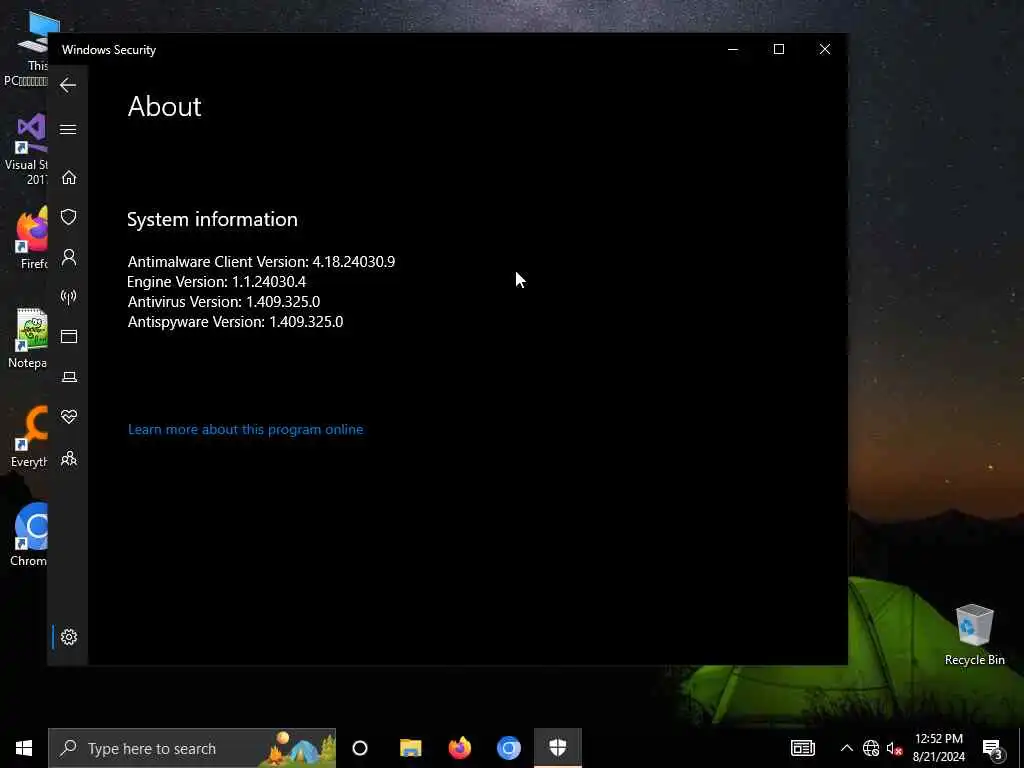Click the Antivirus Version line
This screenshot has width=1024, height=768.
coord(223,302)
